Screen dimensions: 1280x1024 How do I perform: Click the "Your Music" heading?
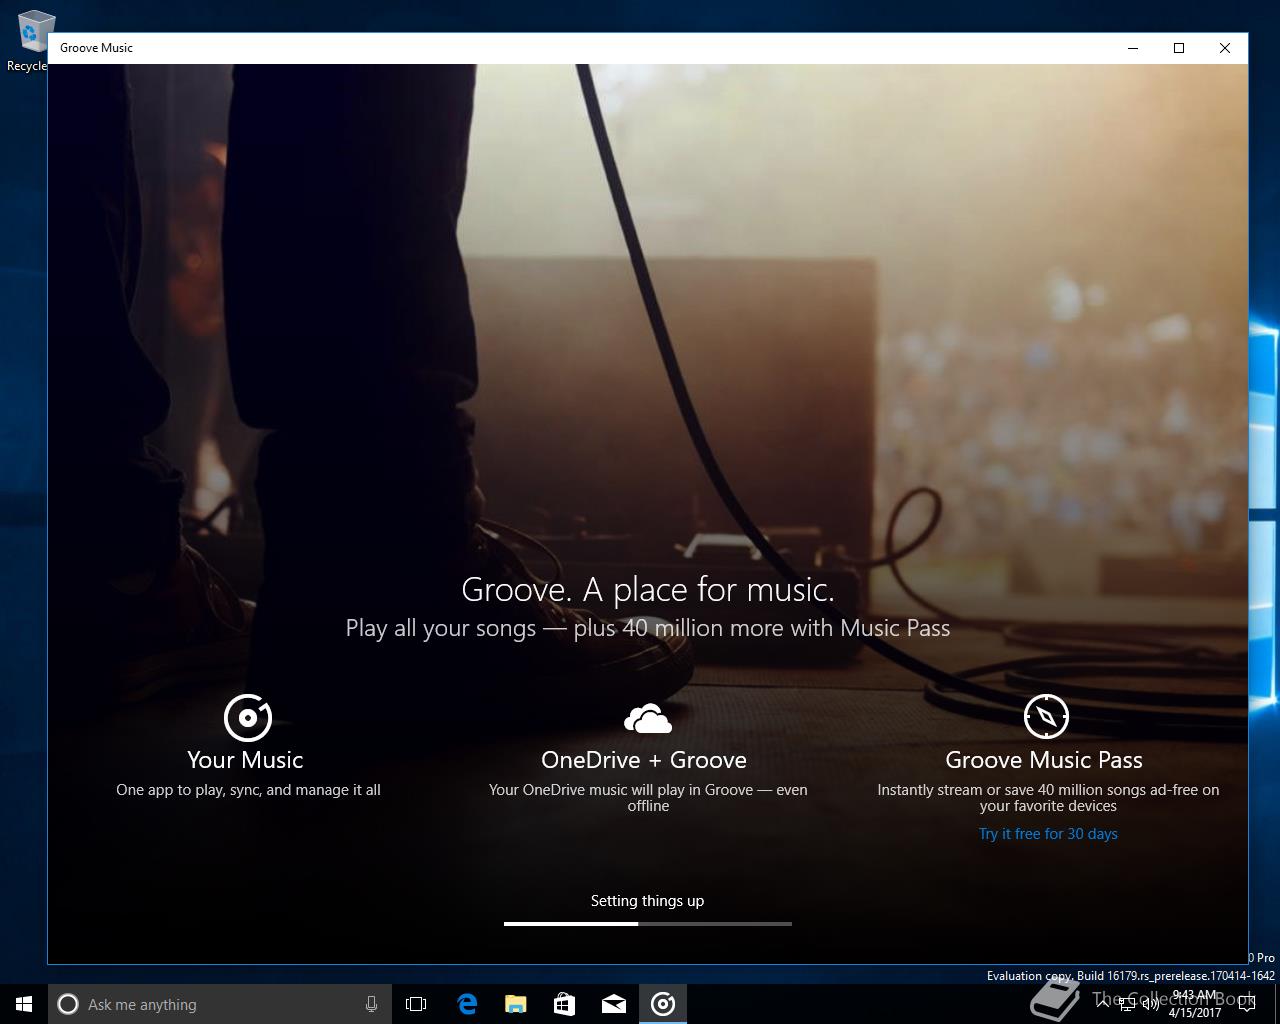245,760
